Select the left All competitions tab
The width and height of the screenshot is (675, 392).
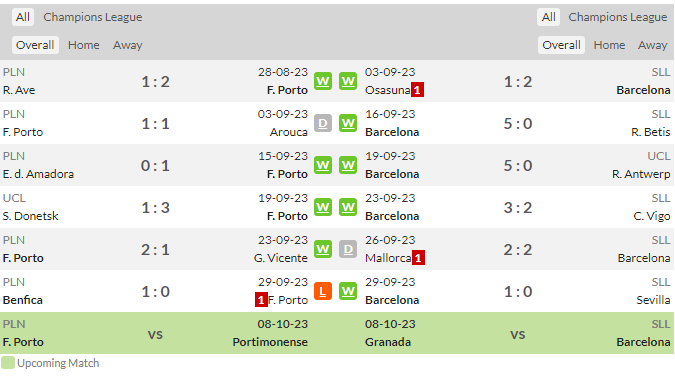point(23,17)
